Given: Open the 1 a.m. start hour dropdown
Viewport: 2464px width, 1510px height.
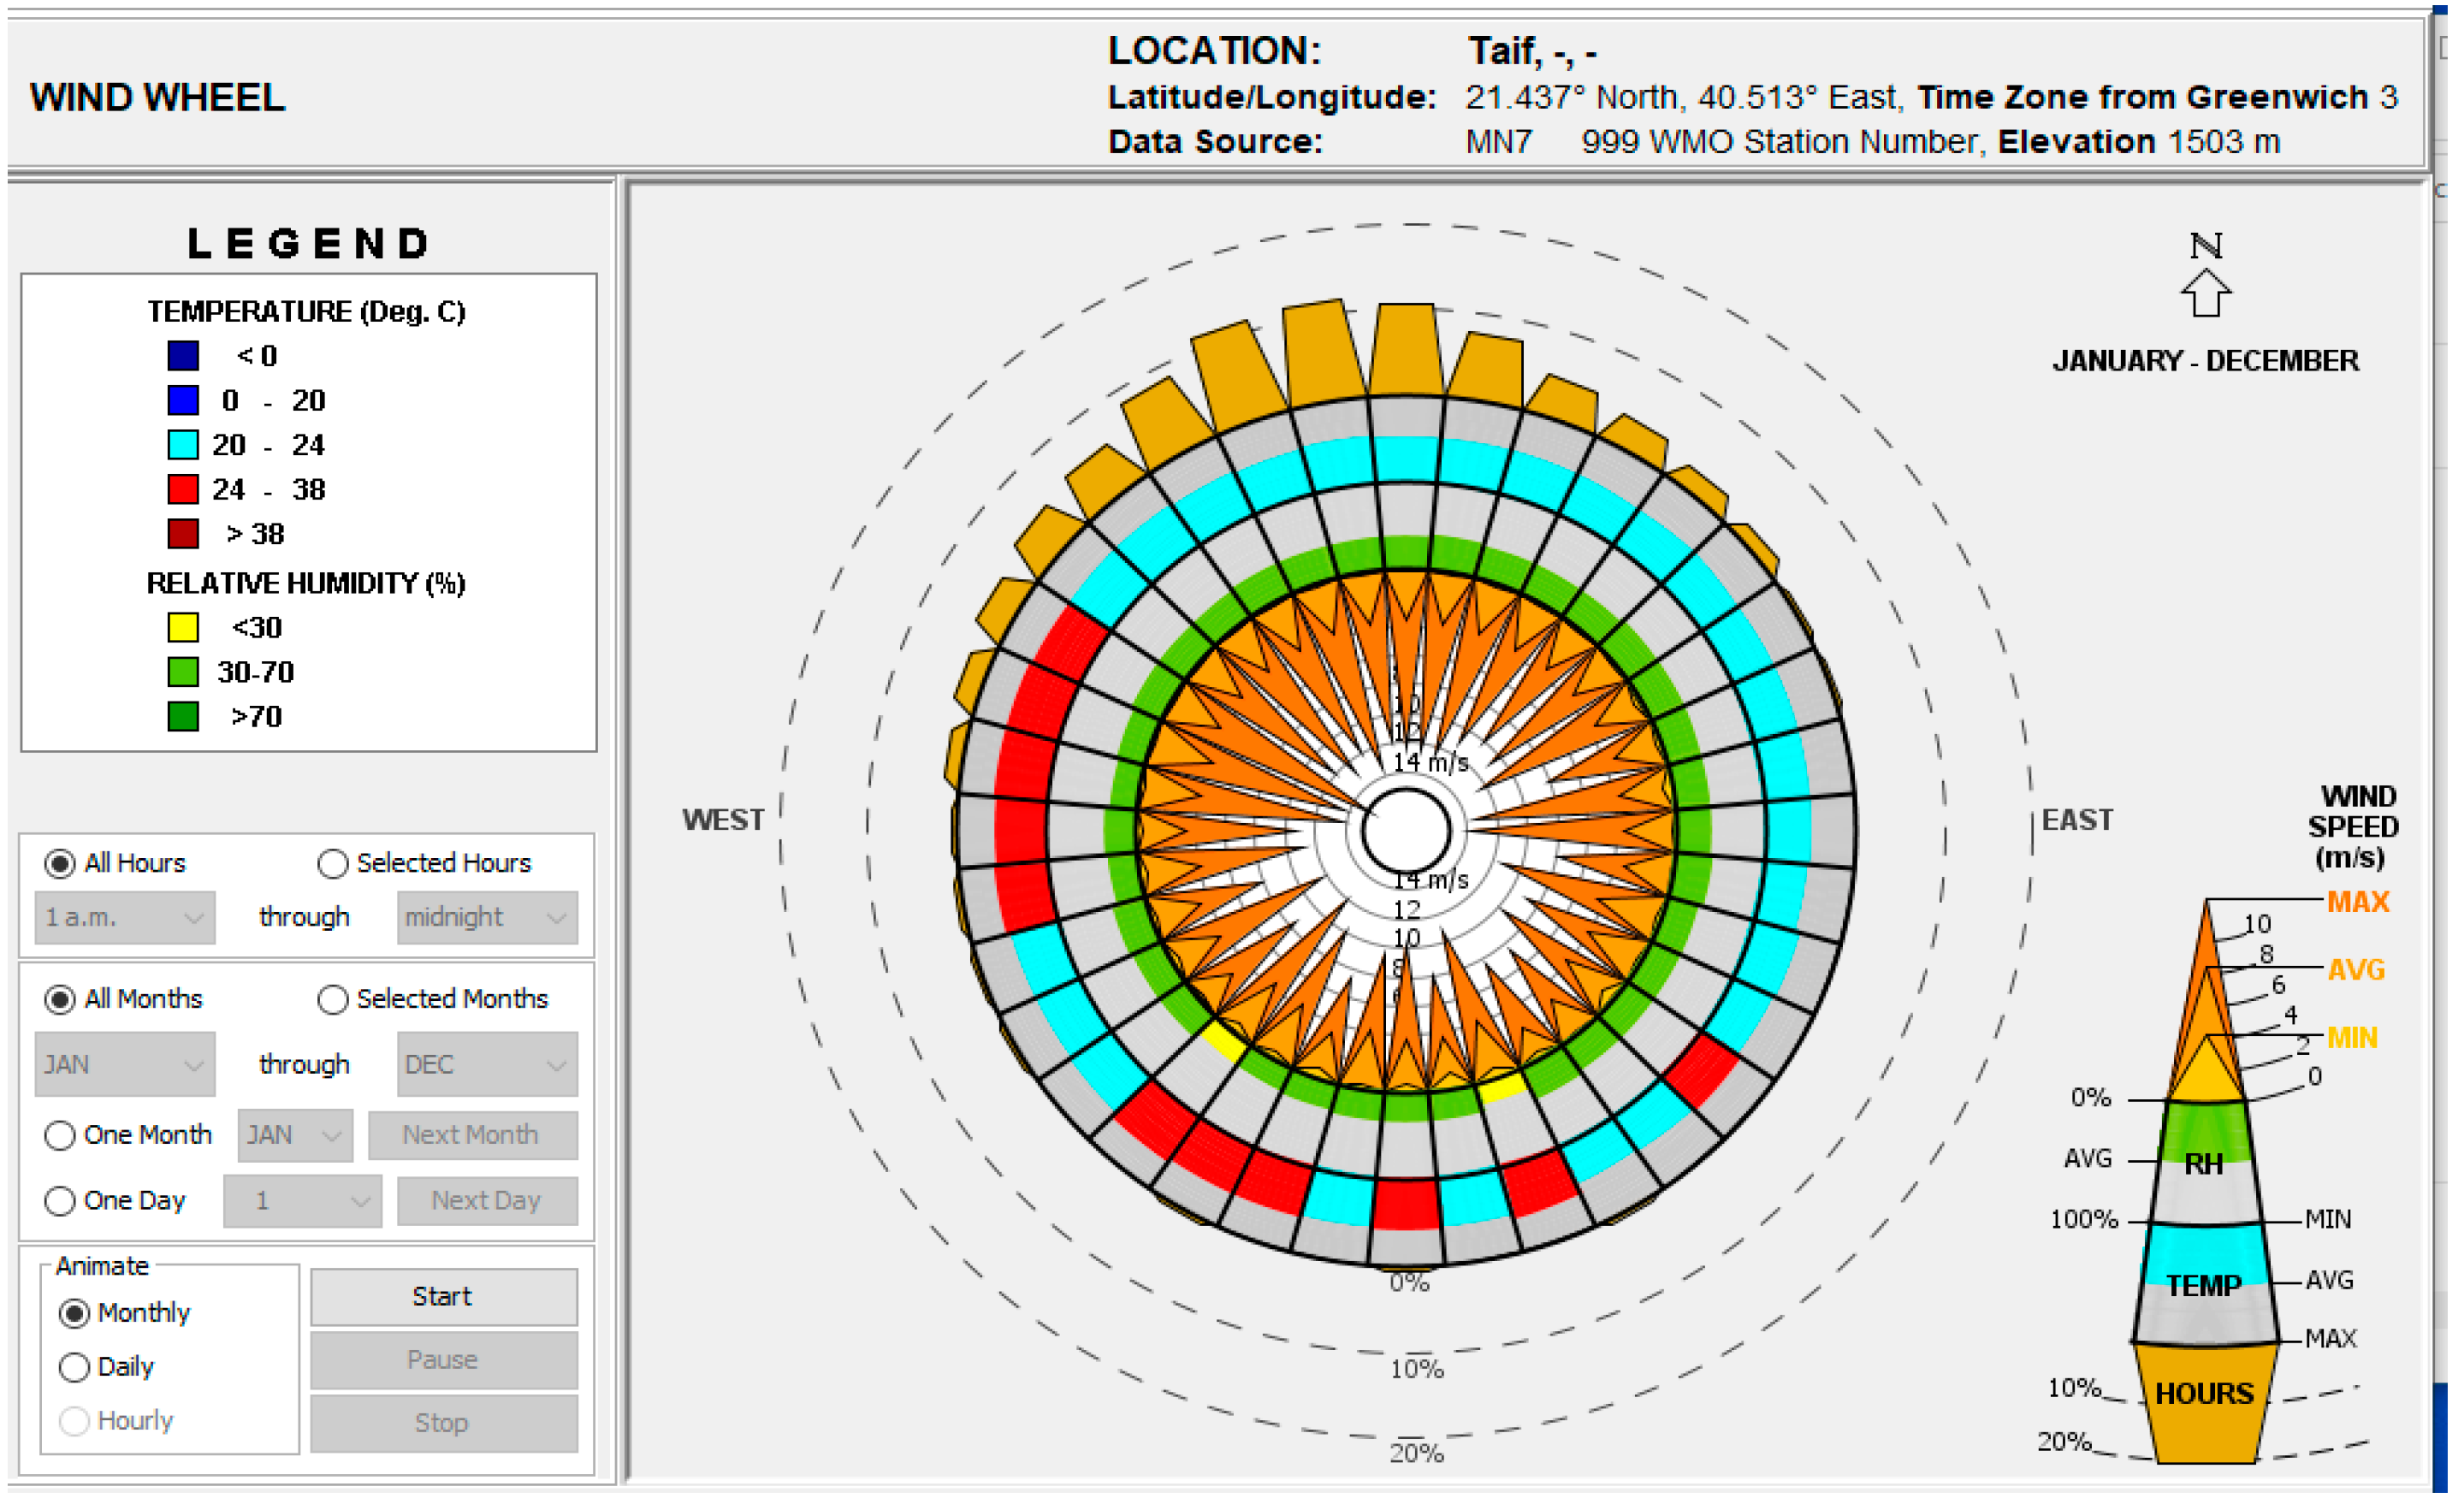Looking at the screenshot, I should 124,918.
